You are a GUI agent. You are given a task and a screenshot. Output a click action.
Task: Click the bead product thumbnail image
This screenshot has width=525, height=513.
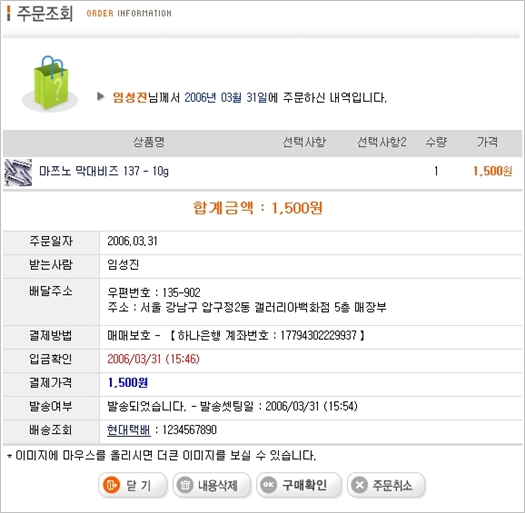pos(18,172)
